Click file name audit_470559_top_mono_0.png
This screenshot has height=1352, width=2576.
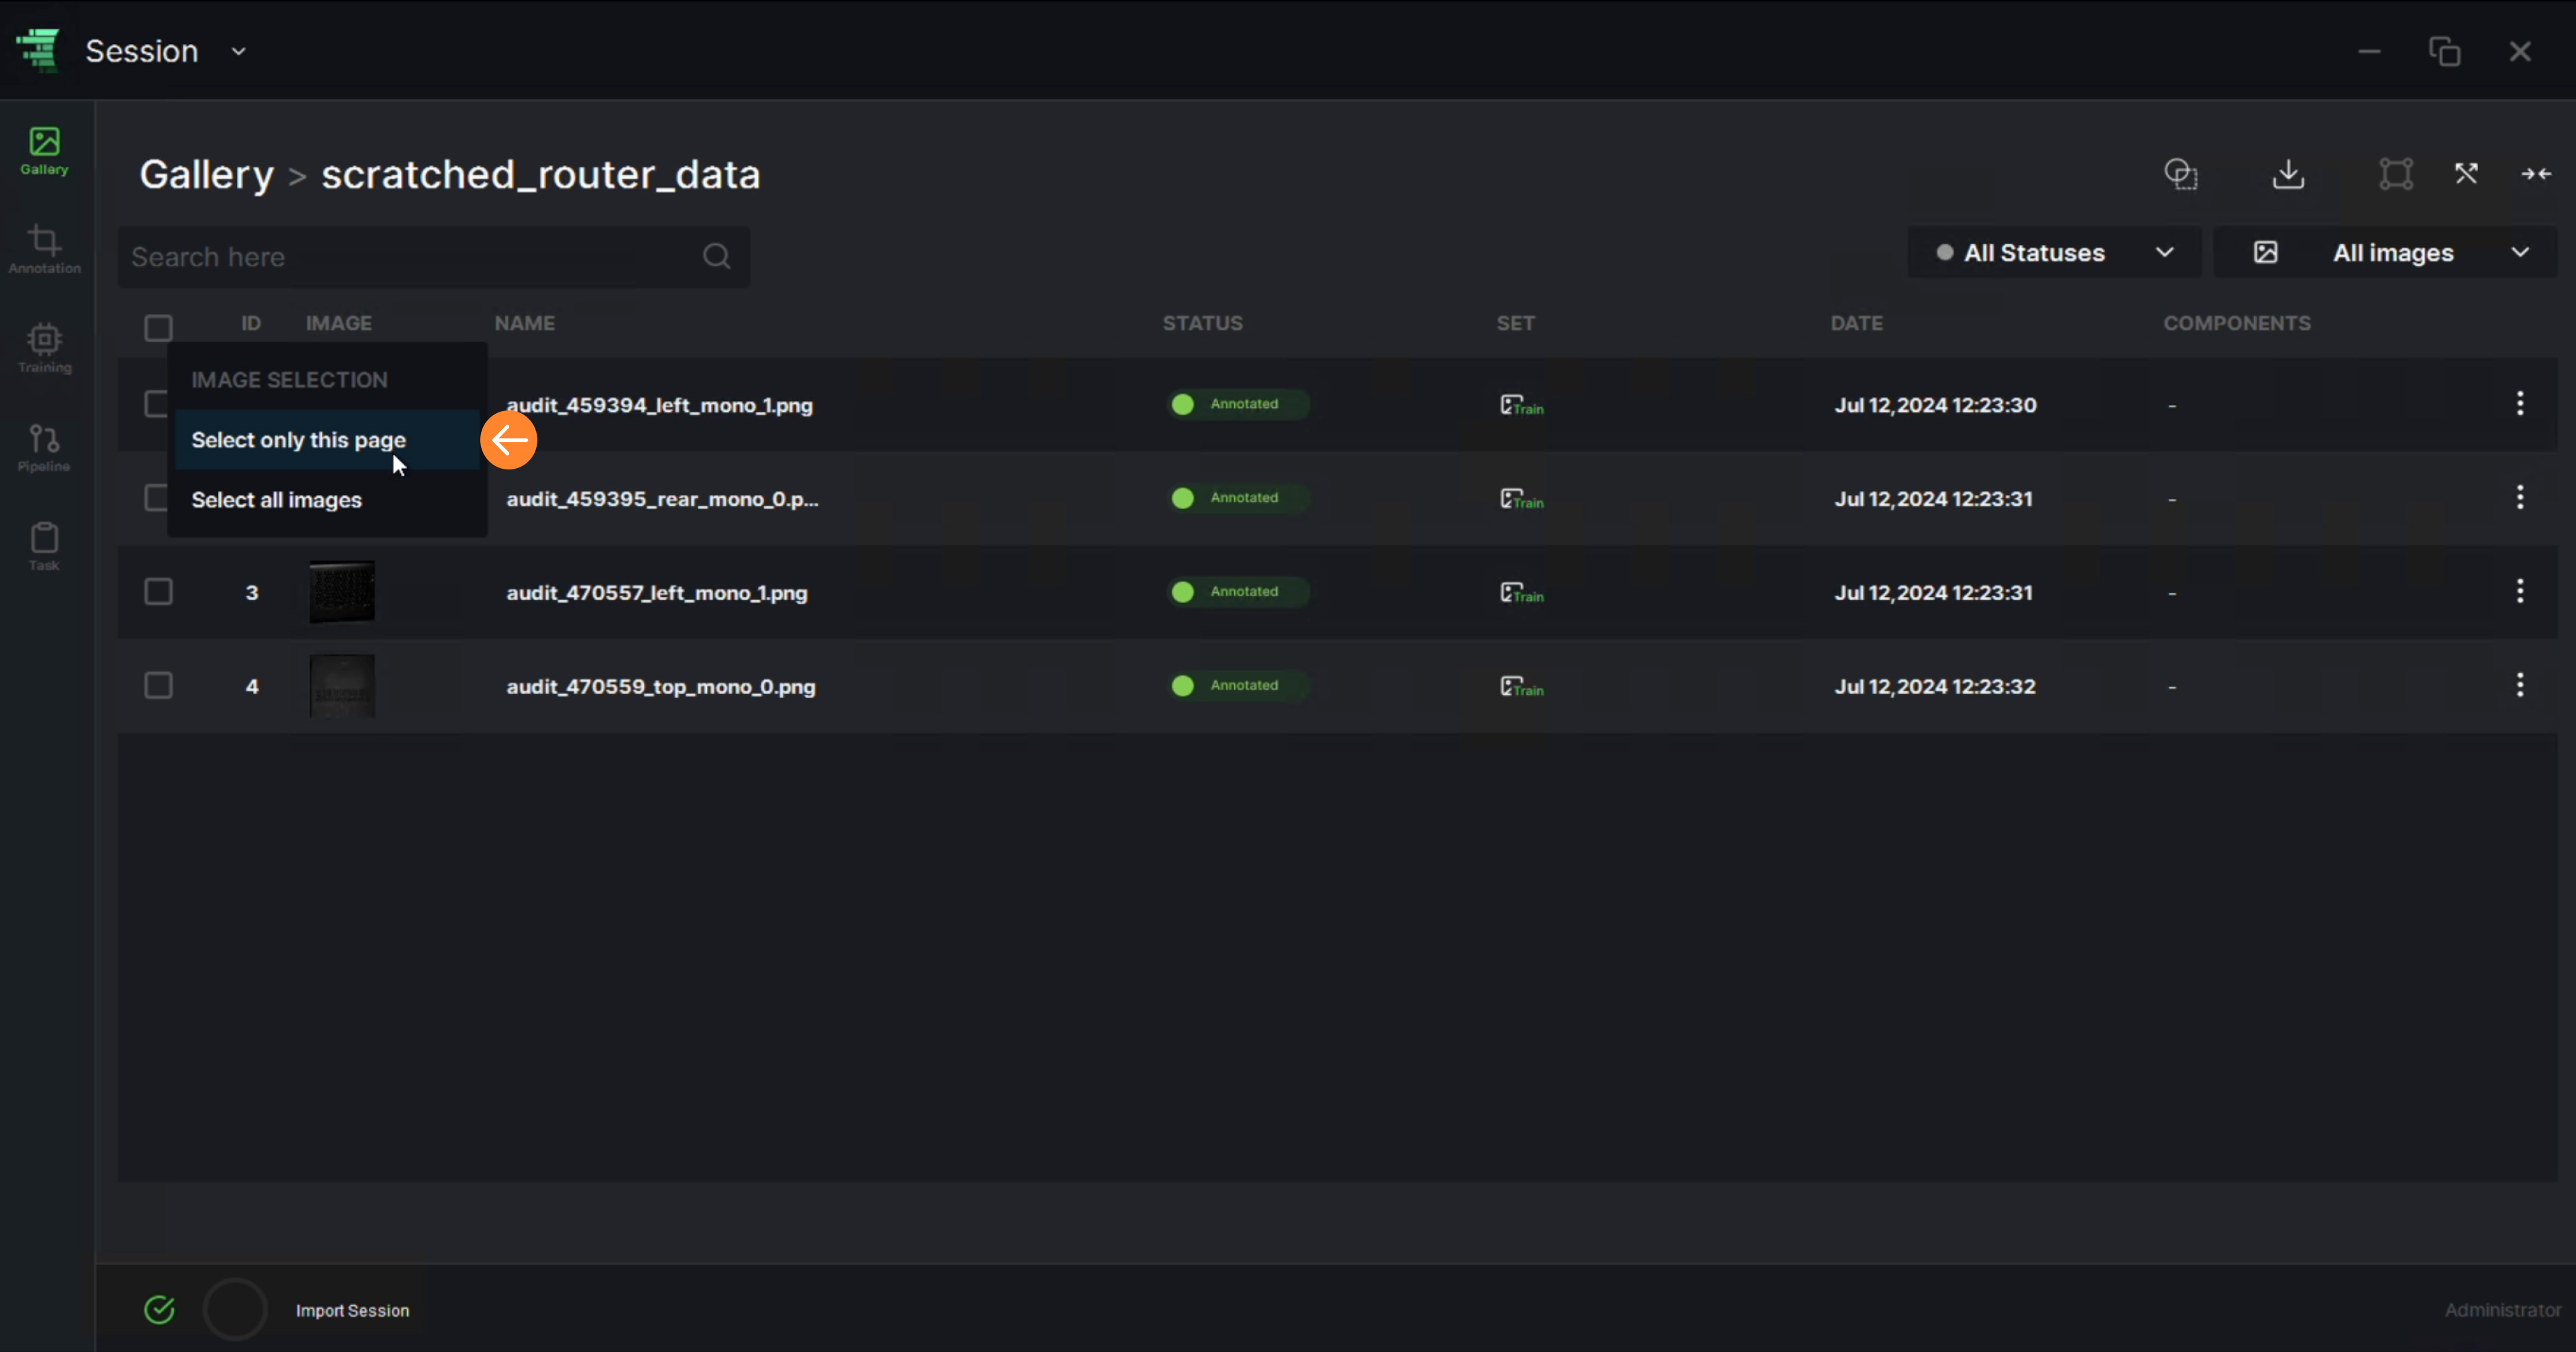click(660, 687)
